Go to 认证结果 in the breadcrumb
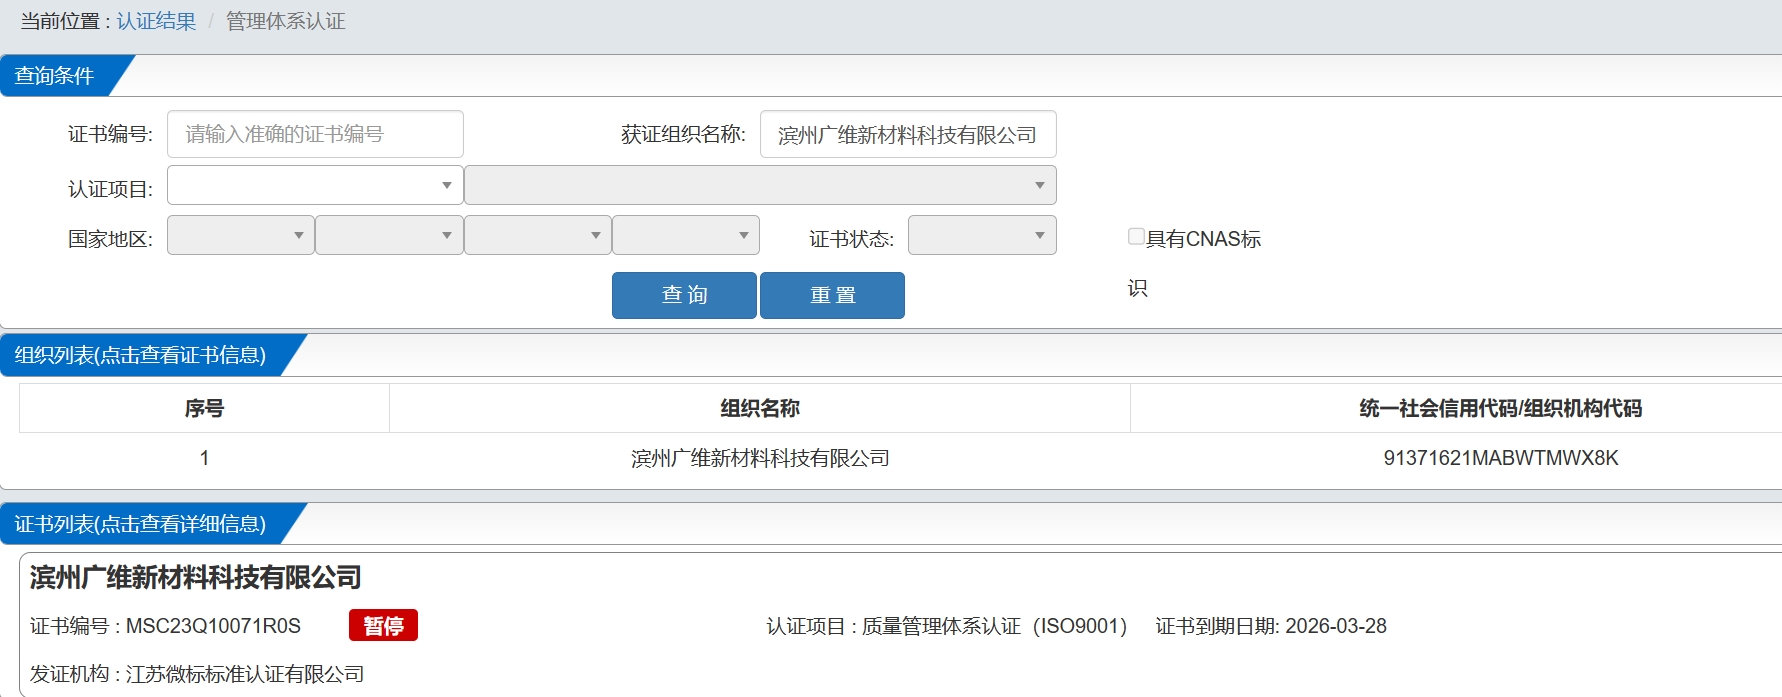This screenshot has width=1782, height=697. coord(156,21)
